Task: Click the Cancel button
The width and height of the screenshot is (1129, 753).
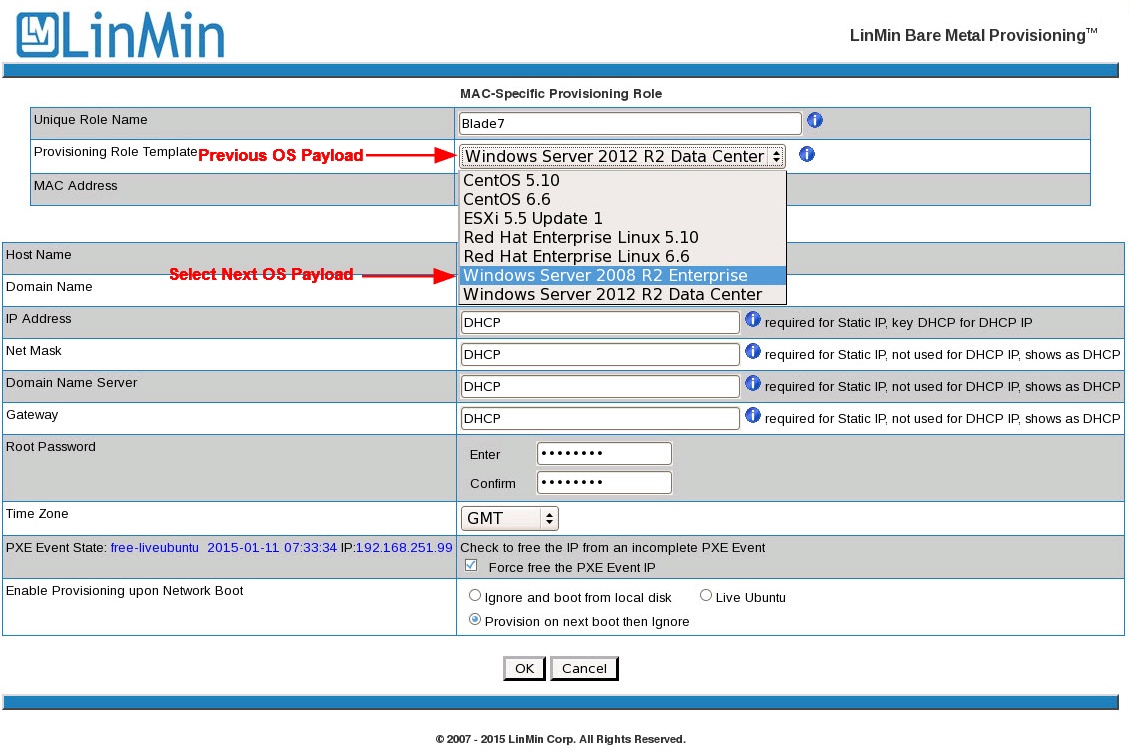Action: point(584,668)
